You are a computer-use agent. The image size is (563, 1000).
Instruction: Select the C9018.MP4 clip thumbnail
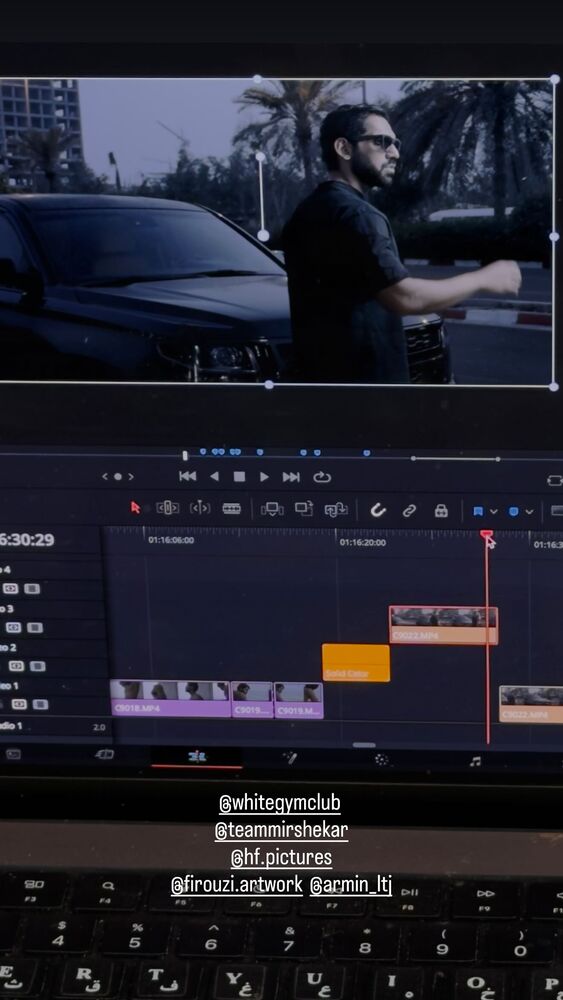[170, 699]
